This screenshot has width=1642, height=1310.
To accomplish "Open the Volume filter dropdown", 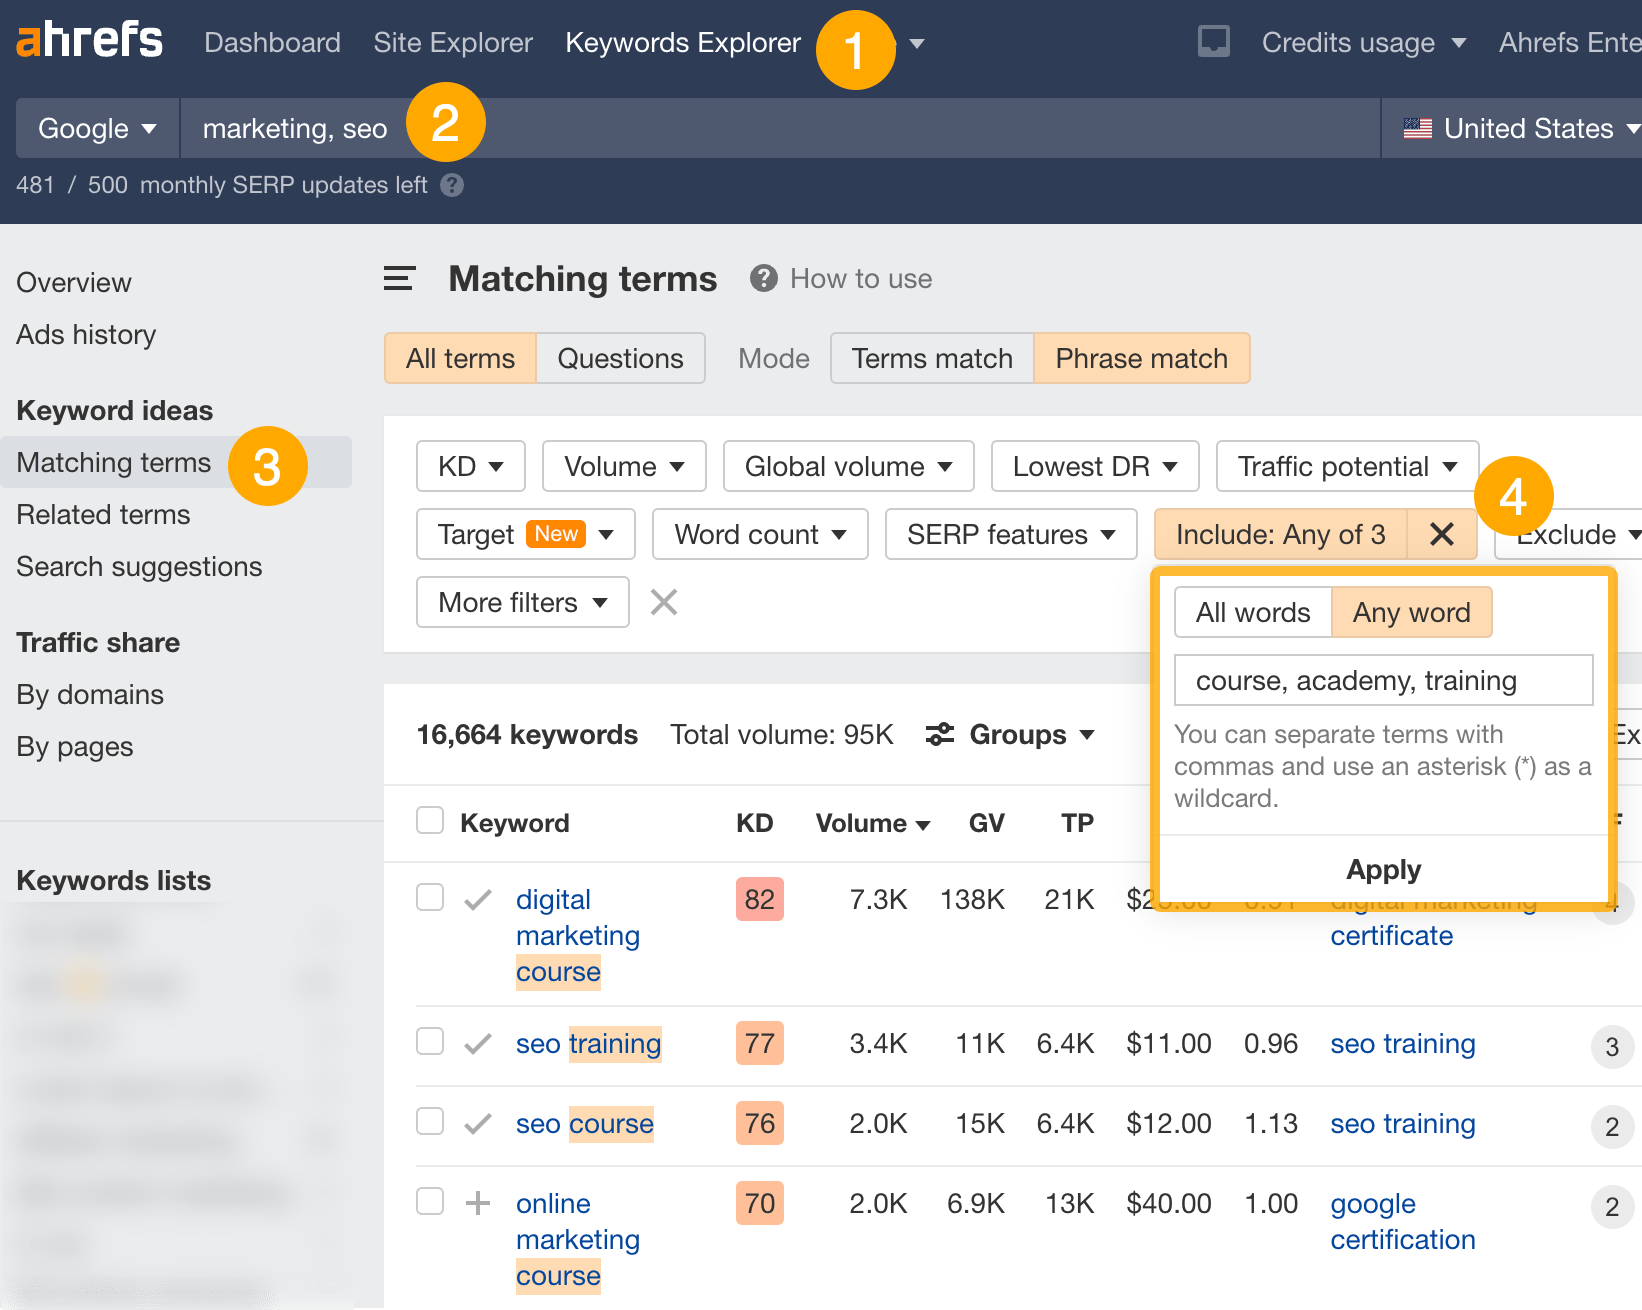I will [x=623, y=466].
